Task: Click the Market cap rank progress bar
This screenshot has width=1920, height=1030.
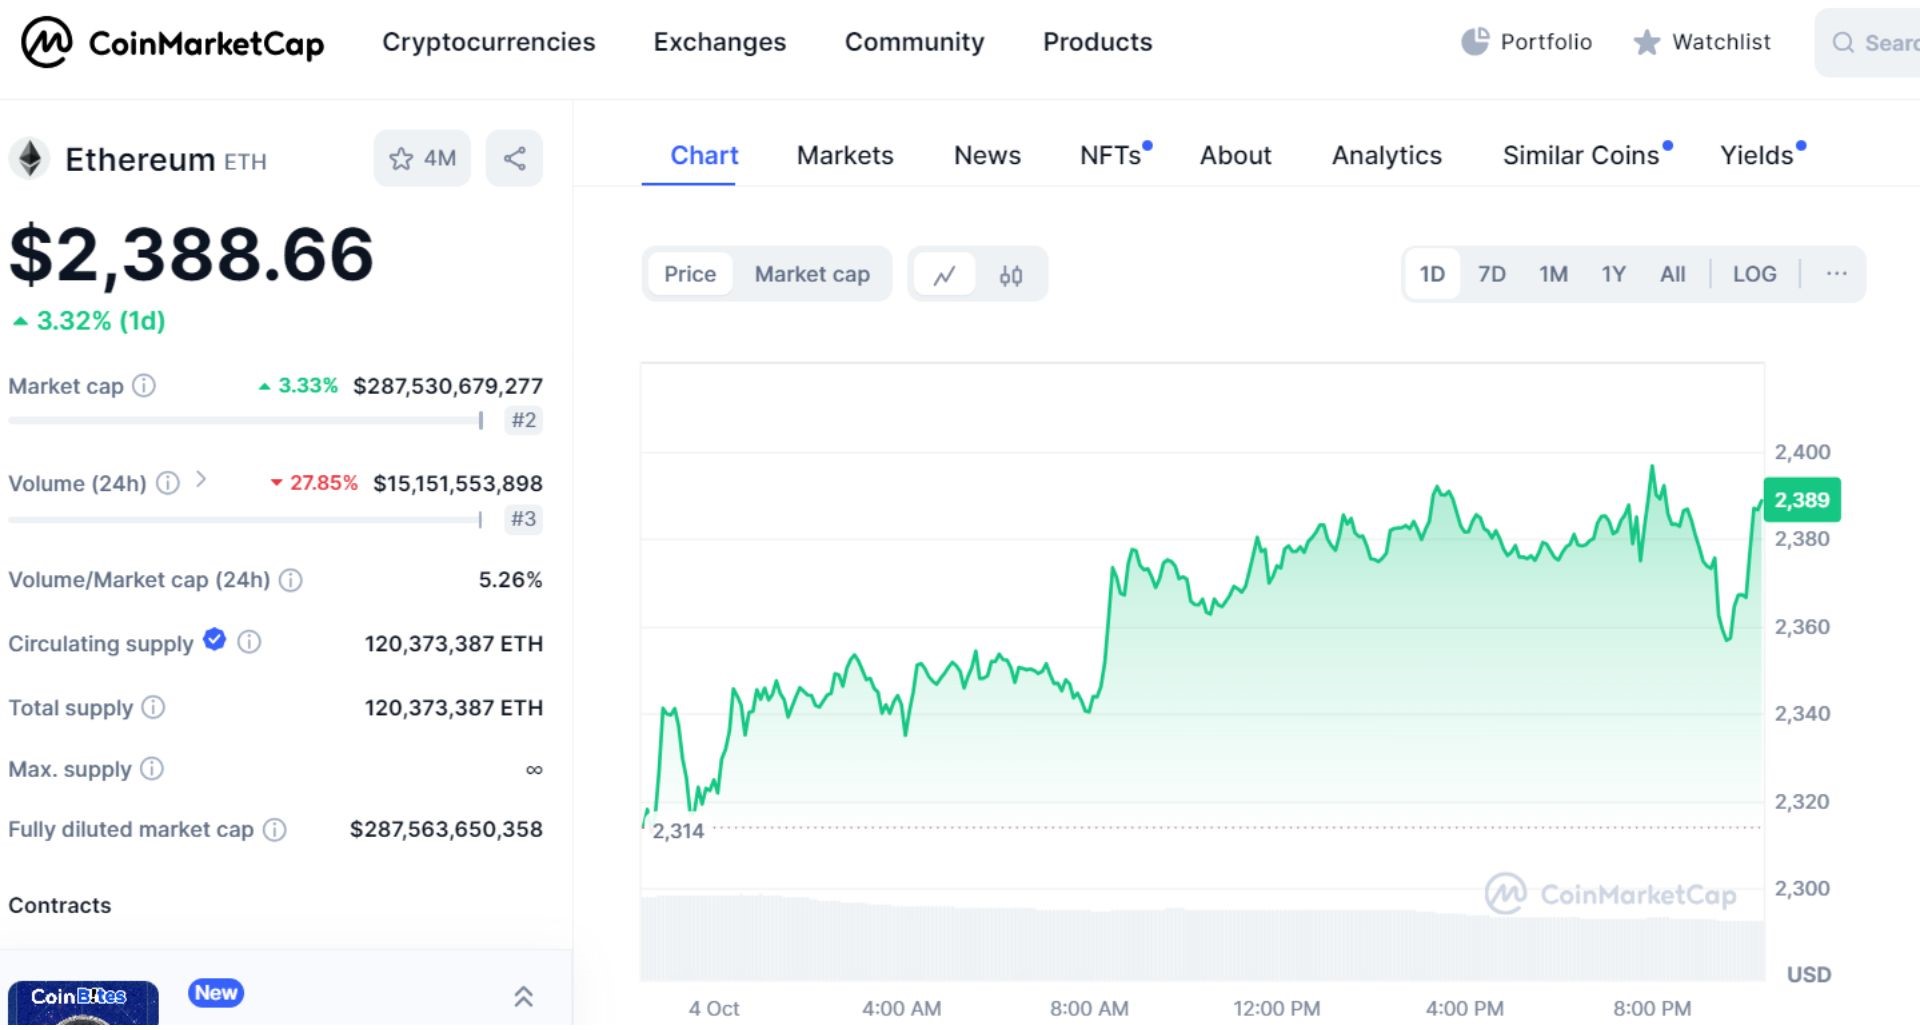Action: click(x=246, y=421)
